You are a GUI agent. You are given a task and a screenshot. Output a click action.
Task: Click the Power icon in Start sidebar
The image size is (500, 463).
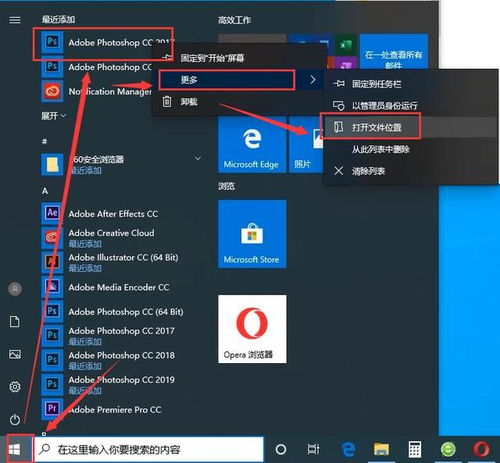(15, 419)
